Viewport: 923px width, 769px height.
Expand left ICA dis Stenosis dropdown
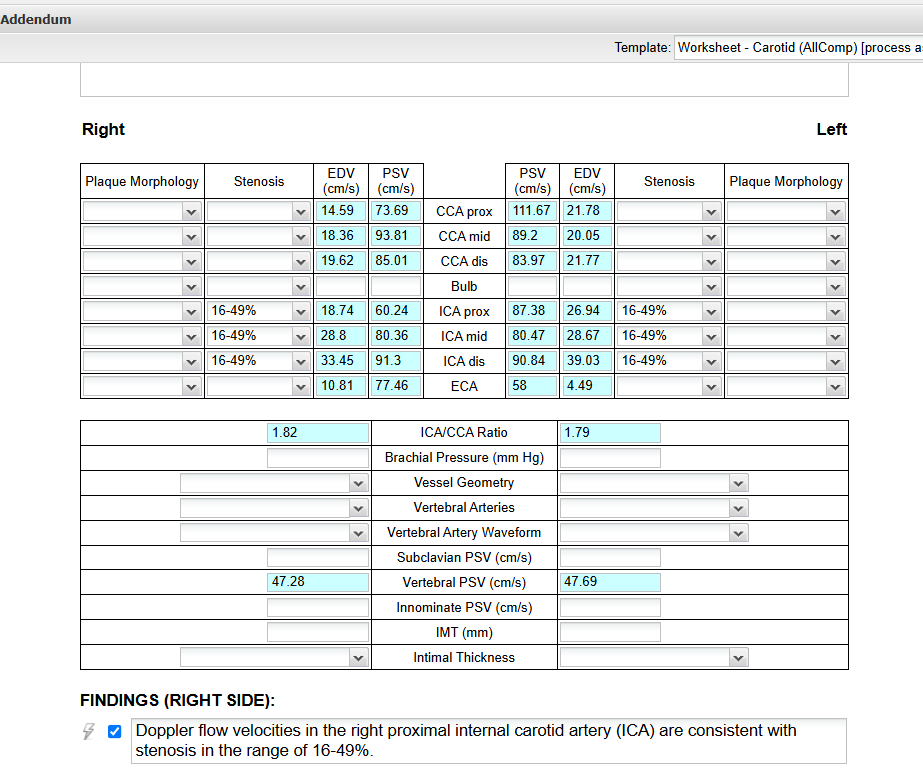(x=668, y=361)
